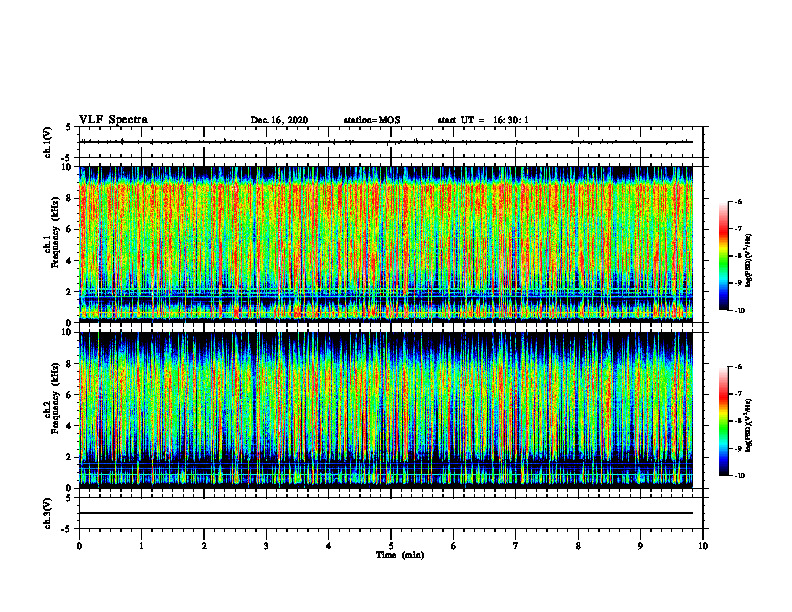The width and height of the screenshot is (792, 612).
Task: Click the "ch.3(V)" axis label
Action: pyautogui.click(x=48, y=513)
